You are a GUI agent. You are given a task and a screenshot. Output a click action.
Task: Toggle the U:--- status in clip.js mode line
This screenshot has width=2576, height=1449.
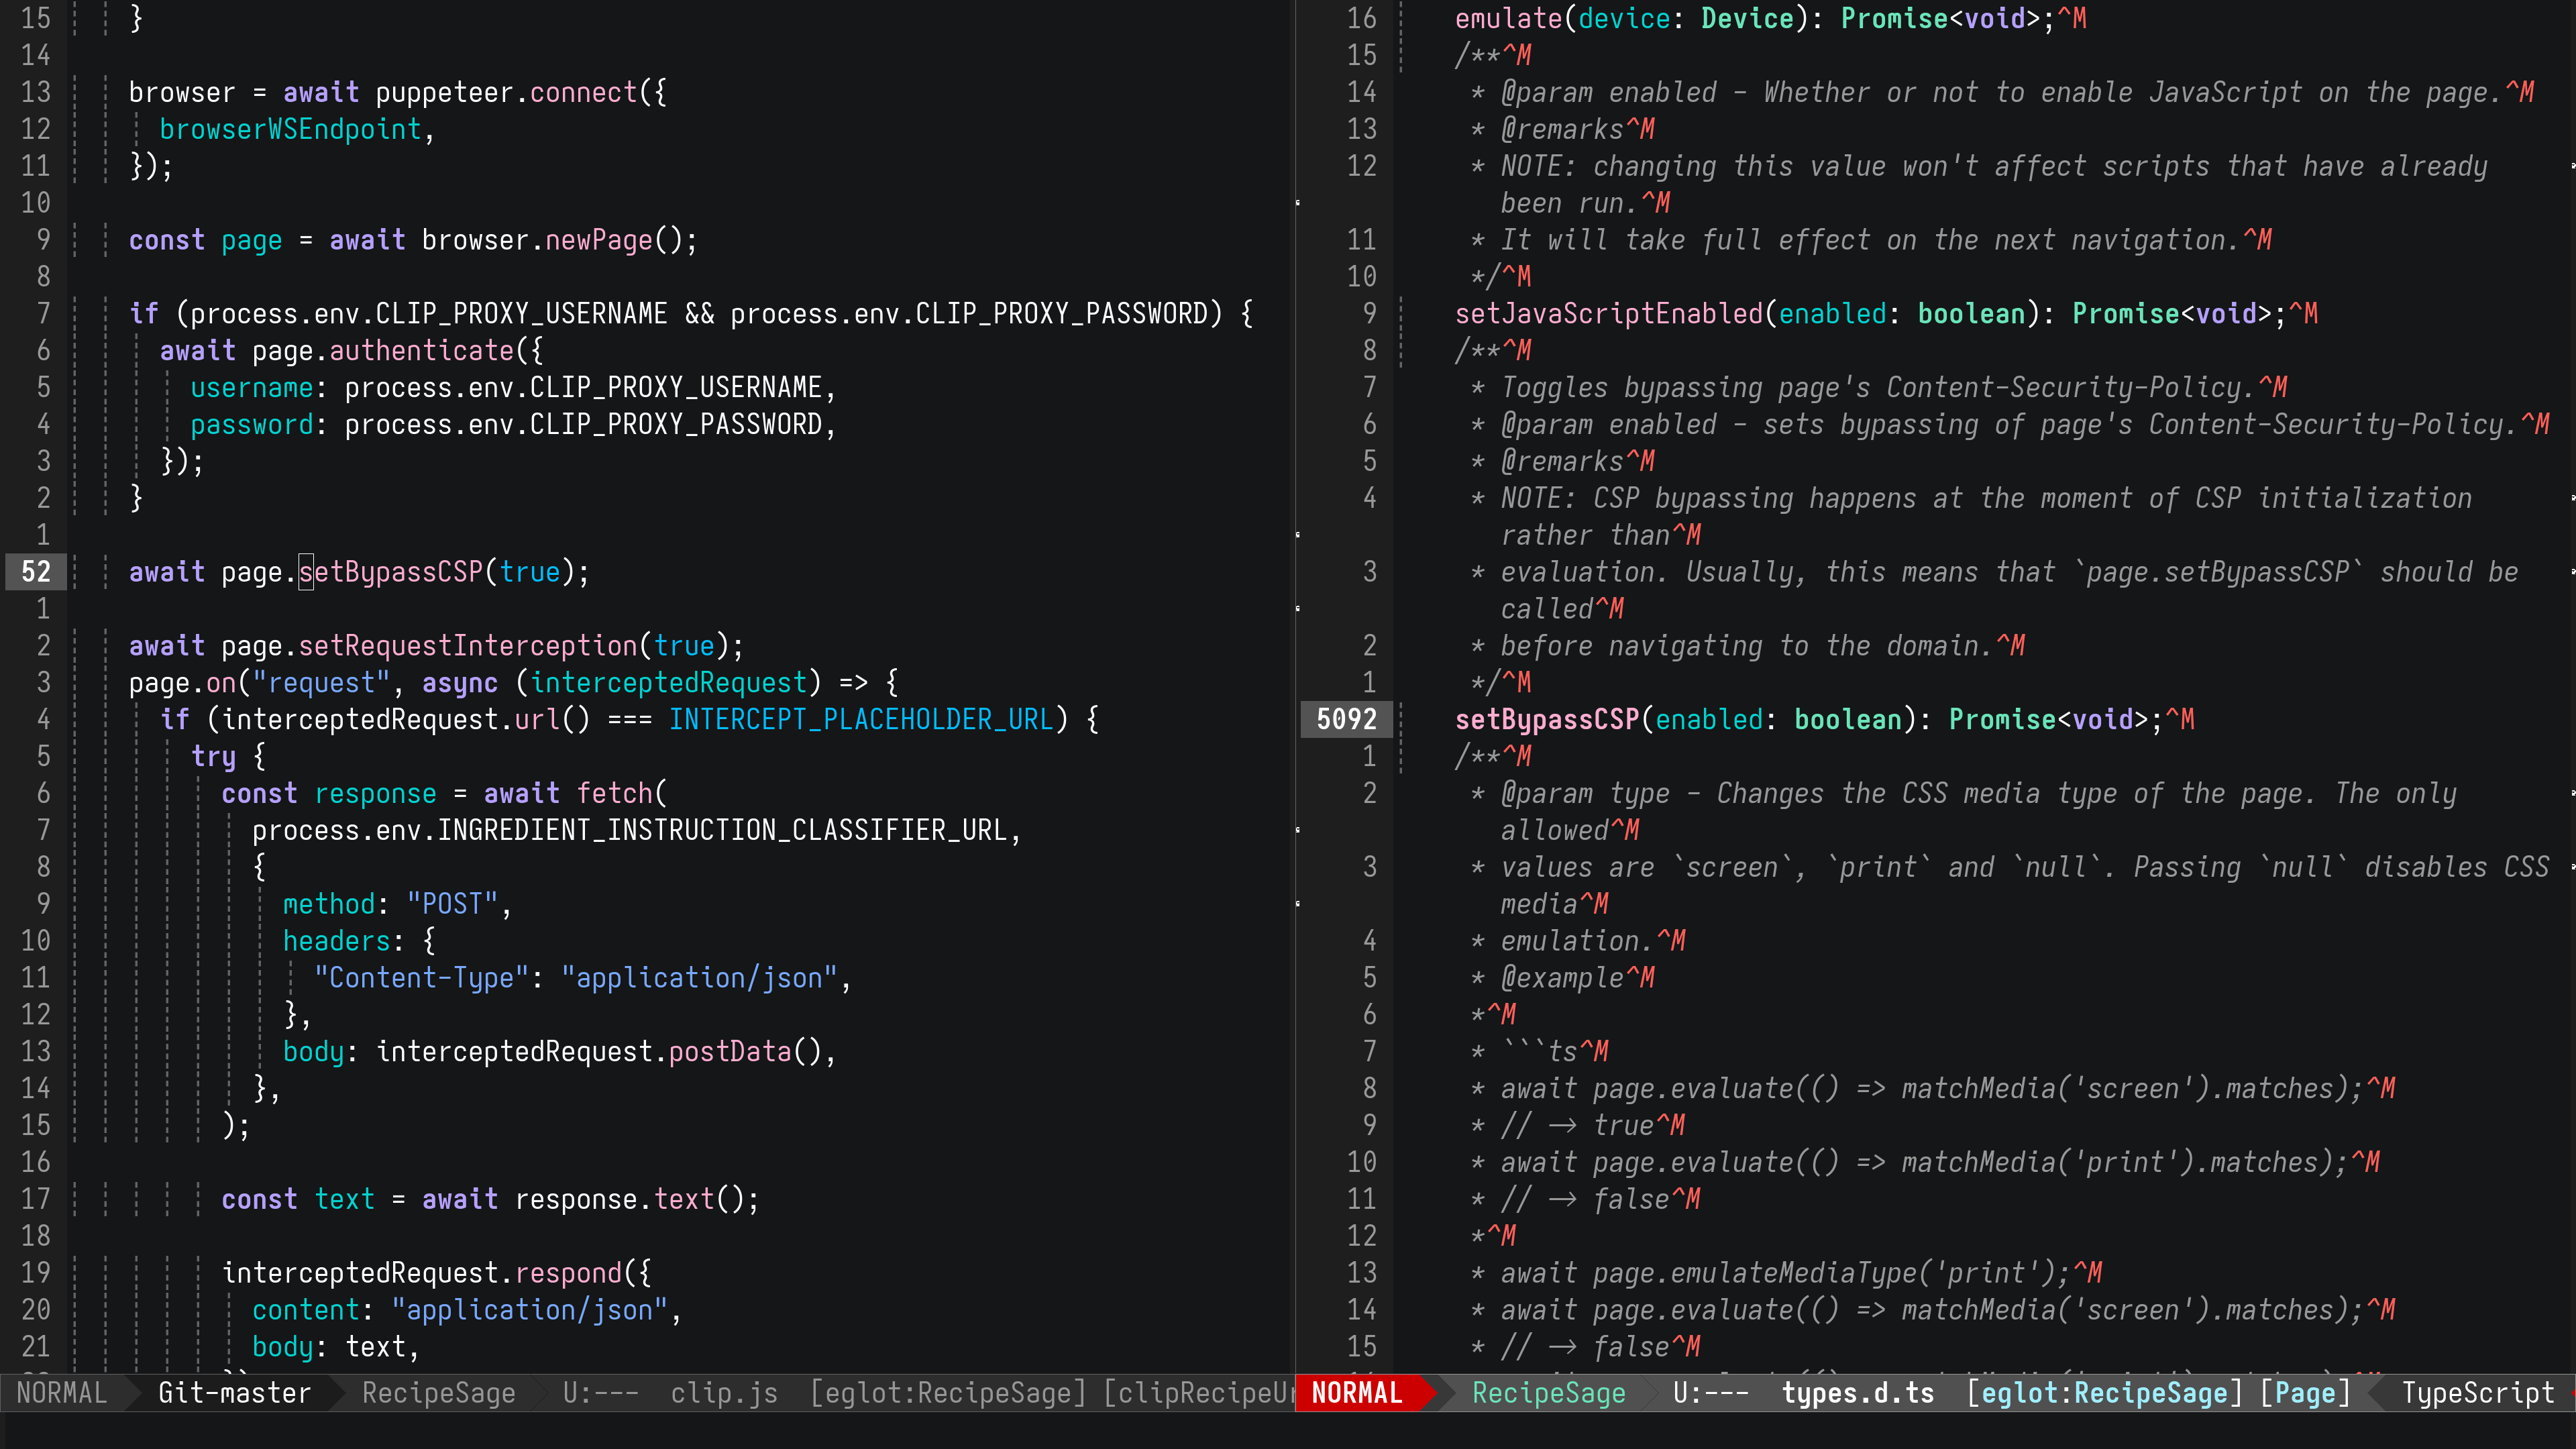pyautogui.click(x=600, y=1393)
